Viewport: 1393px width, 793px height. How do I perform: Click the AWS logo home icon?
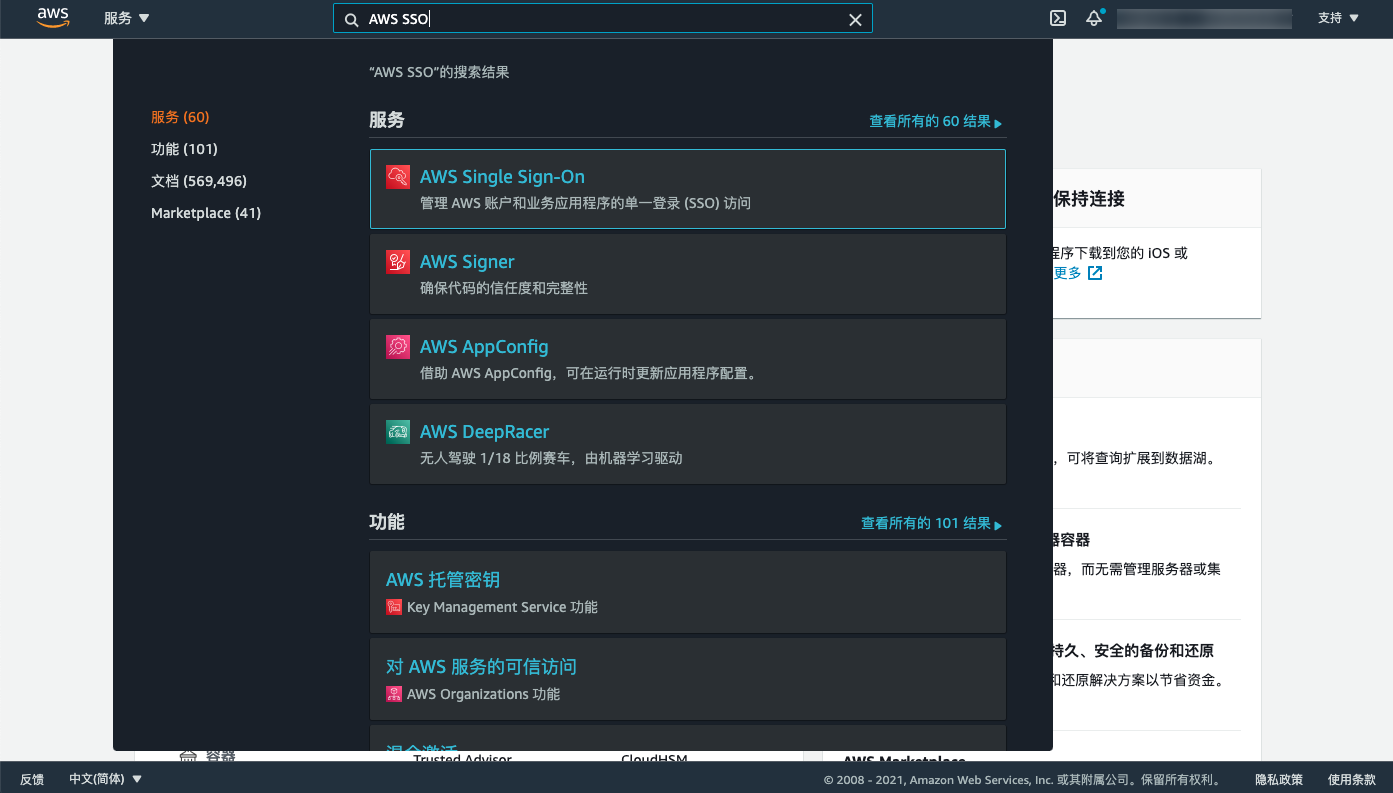point(52,18)
